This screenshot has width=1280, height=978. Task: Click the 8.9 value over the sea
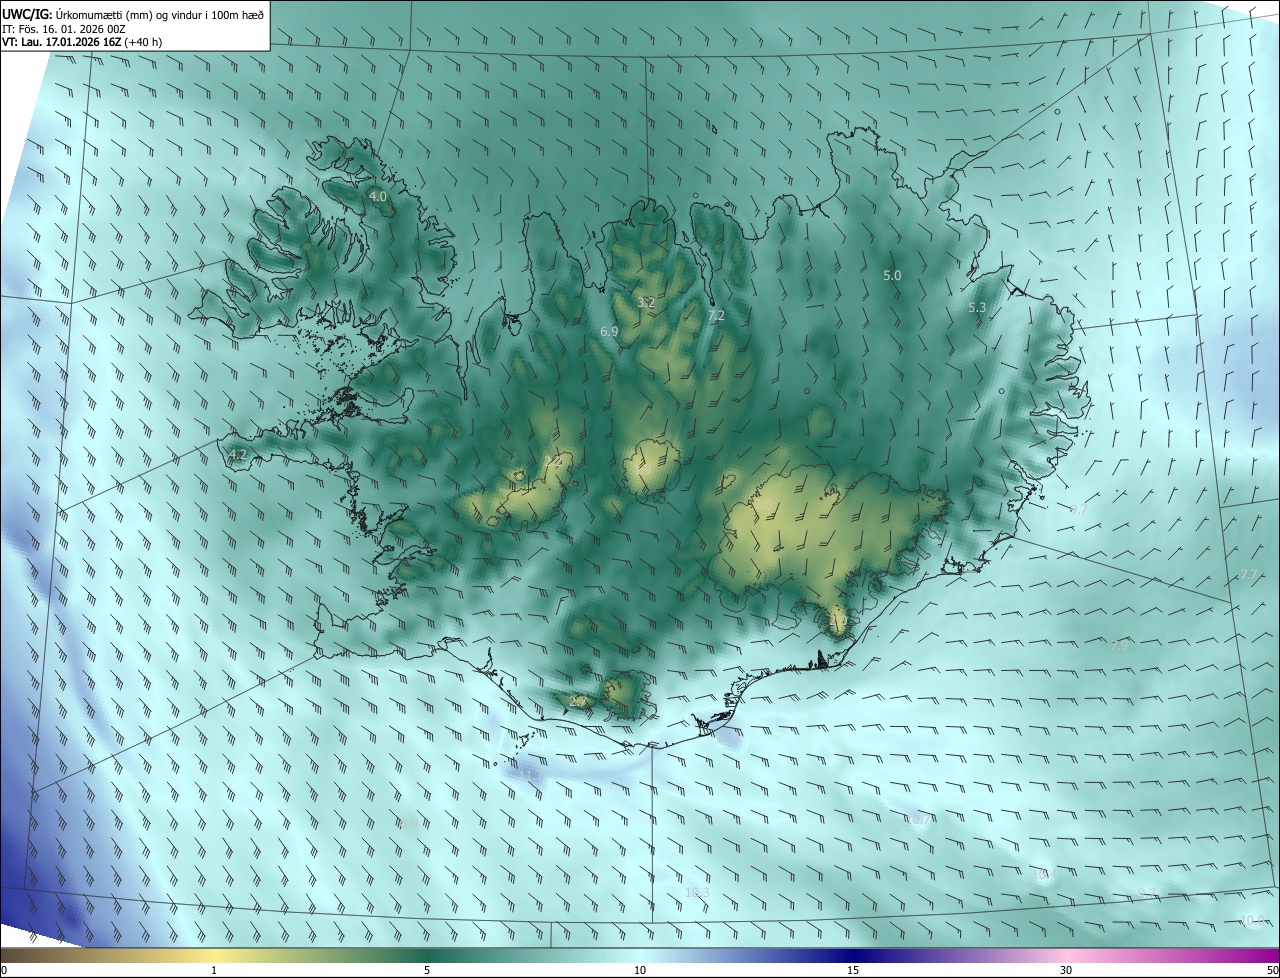click(x=407, y=824)
